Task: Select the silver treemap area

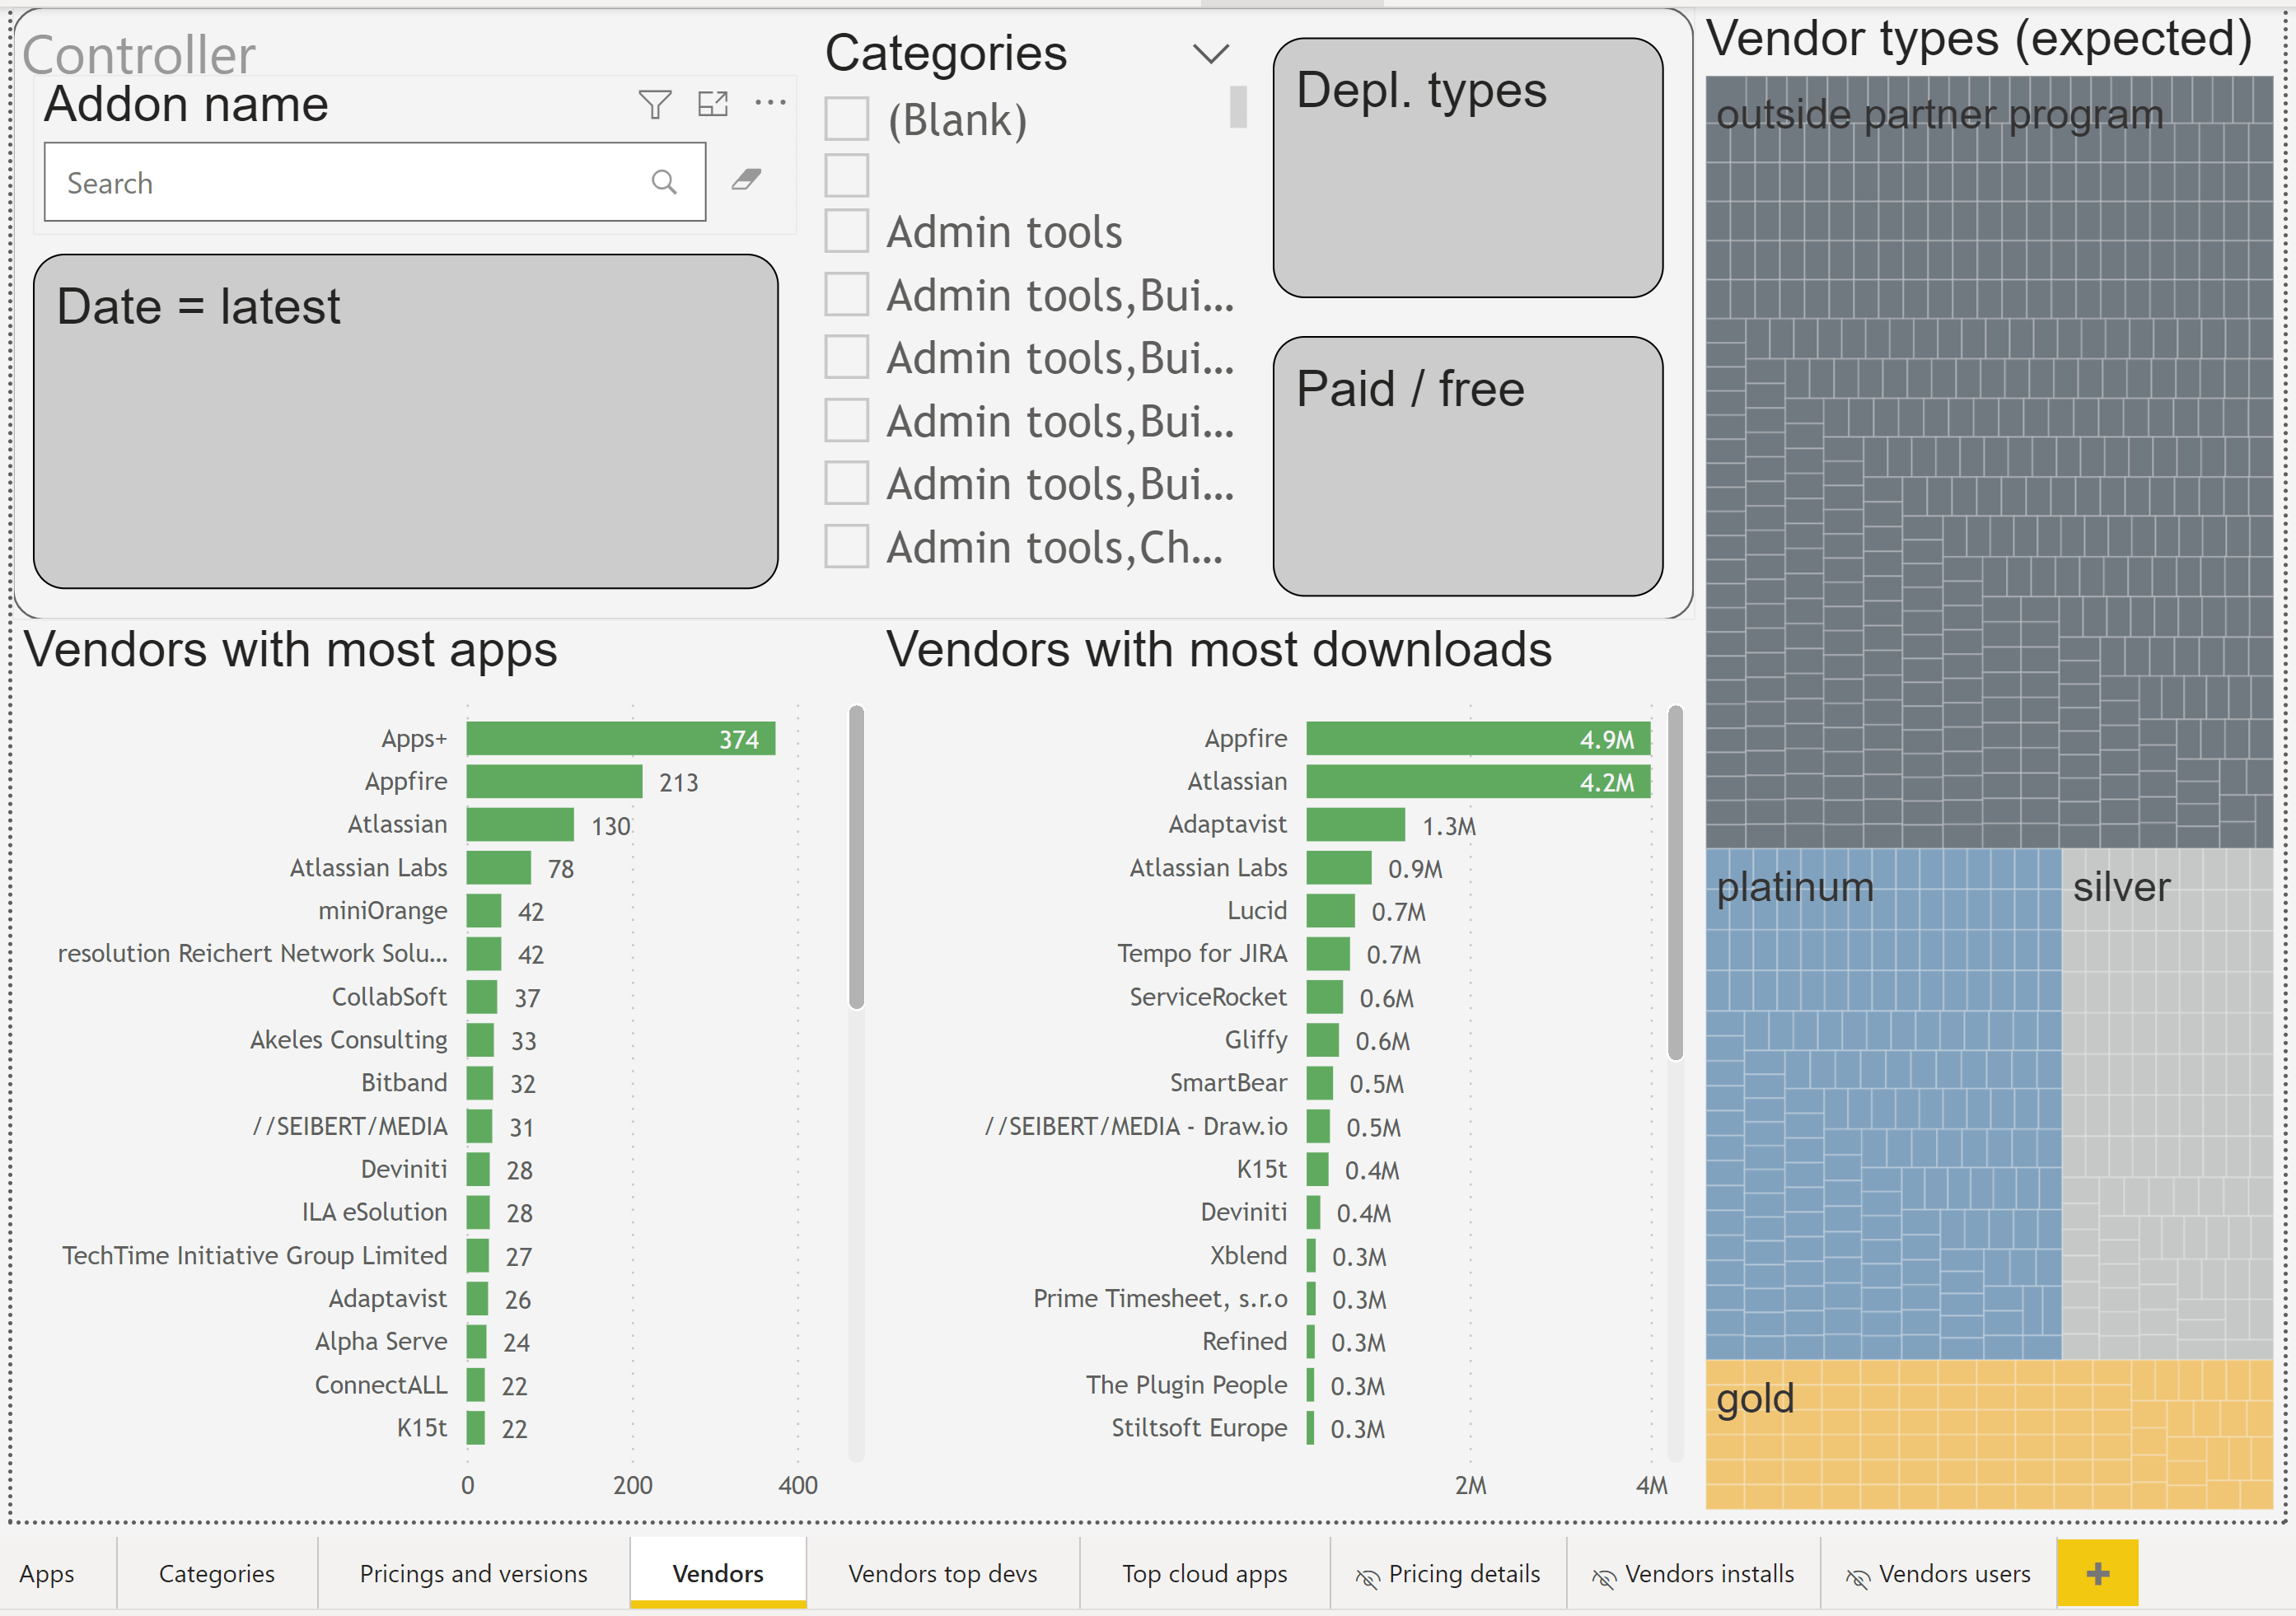Action: click(2167, 1104)
